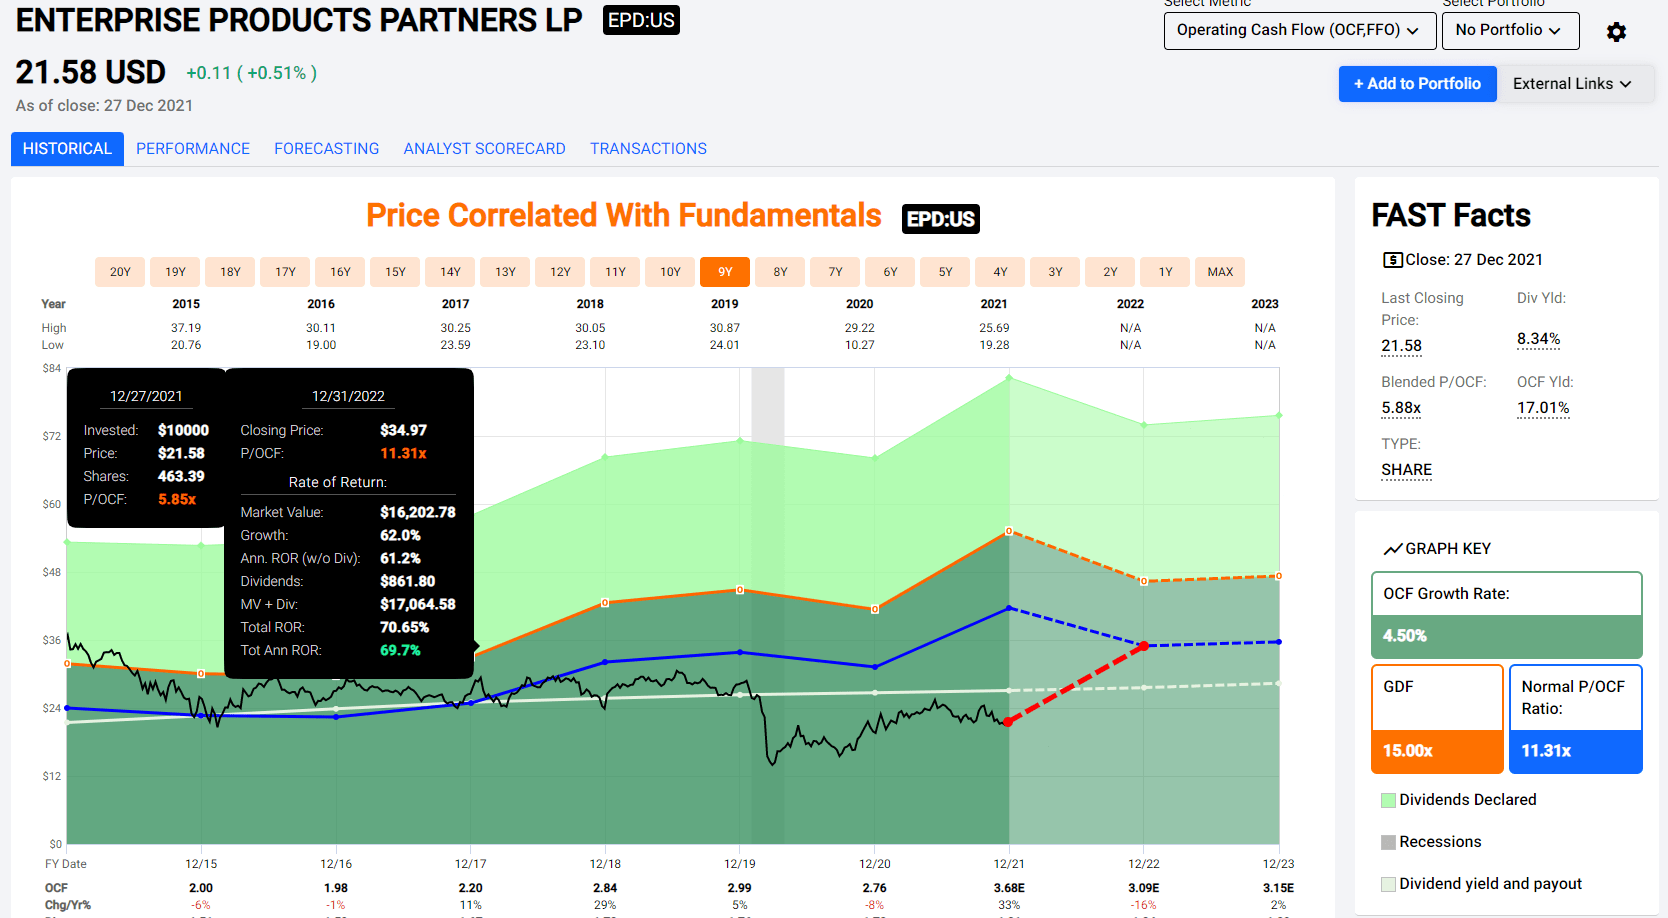Toggle Recessions legend checkbox

click(1388, 842)
